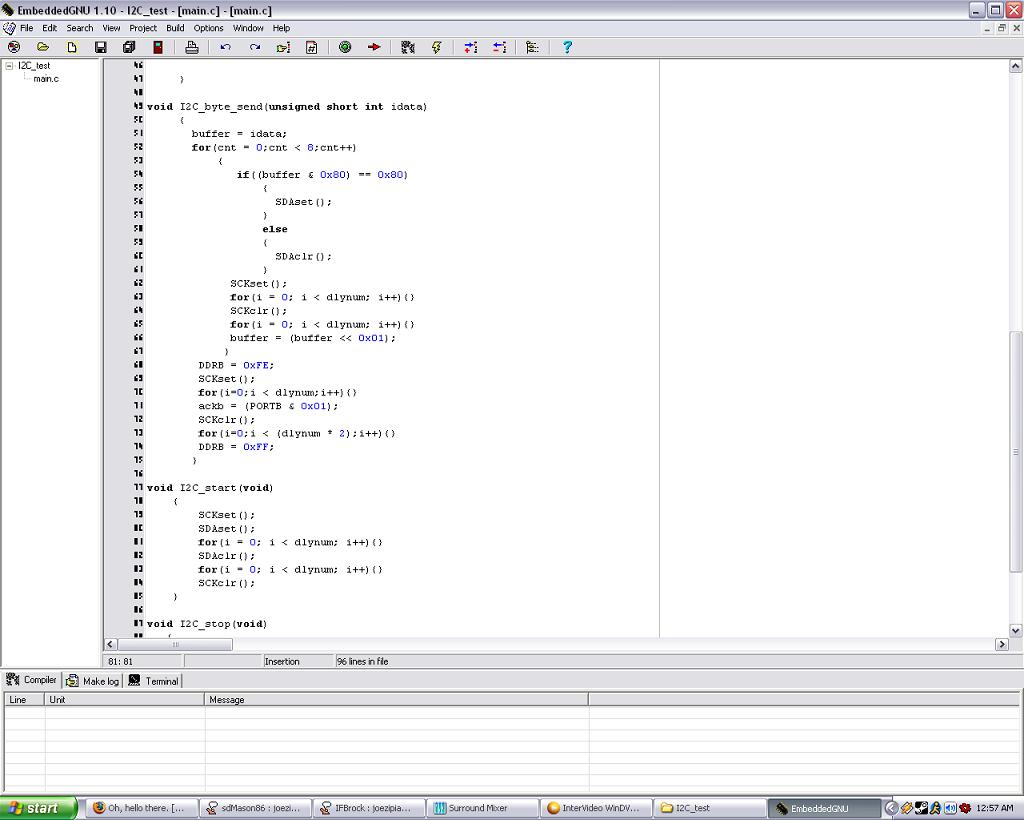Click the open folder toolbar icon

(43, 47)
